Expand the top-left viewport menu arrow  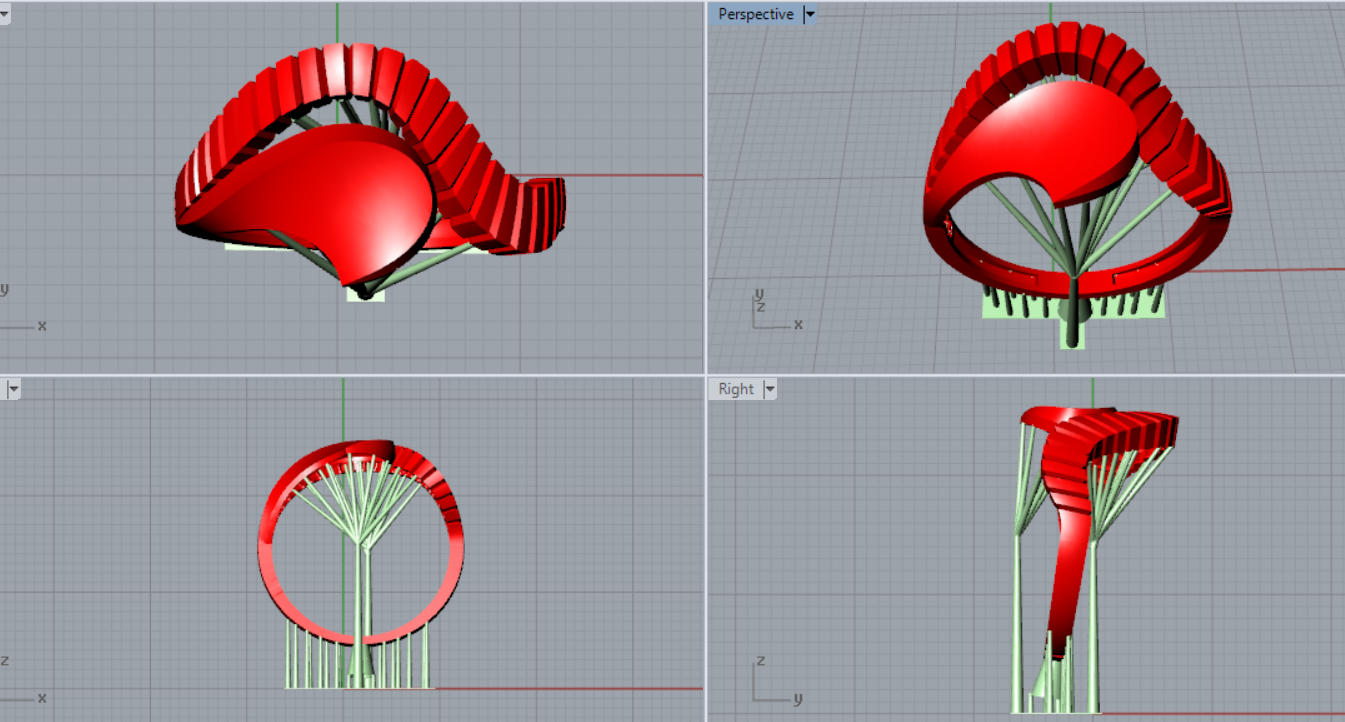(4, 15)
